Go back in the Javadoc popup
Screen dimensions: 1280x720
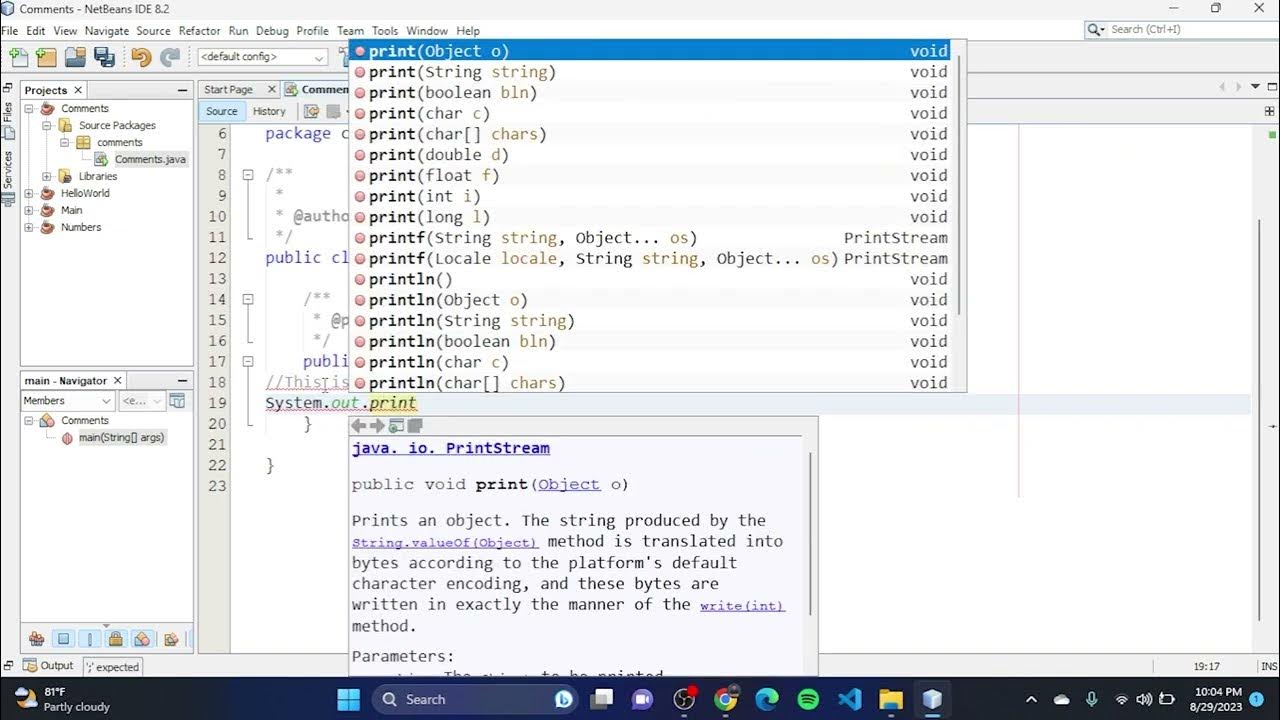tap(359, 426)
